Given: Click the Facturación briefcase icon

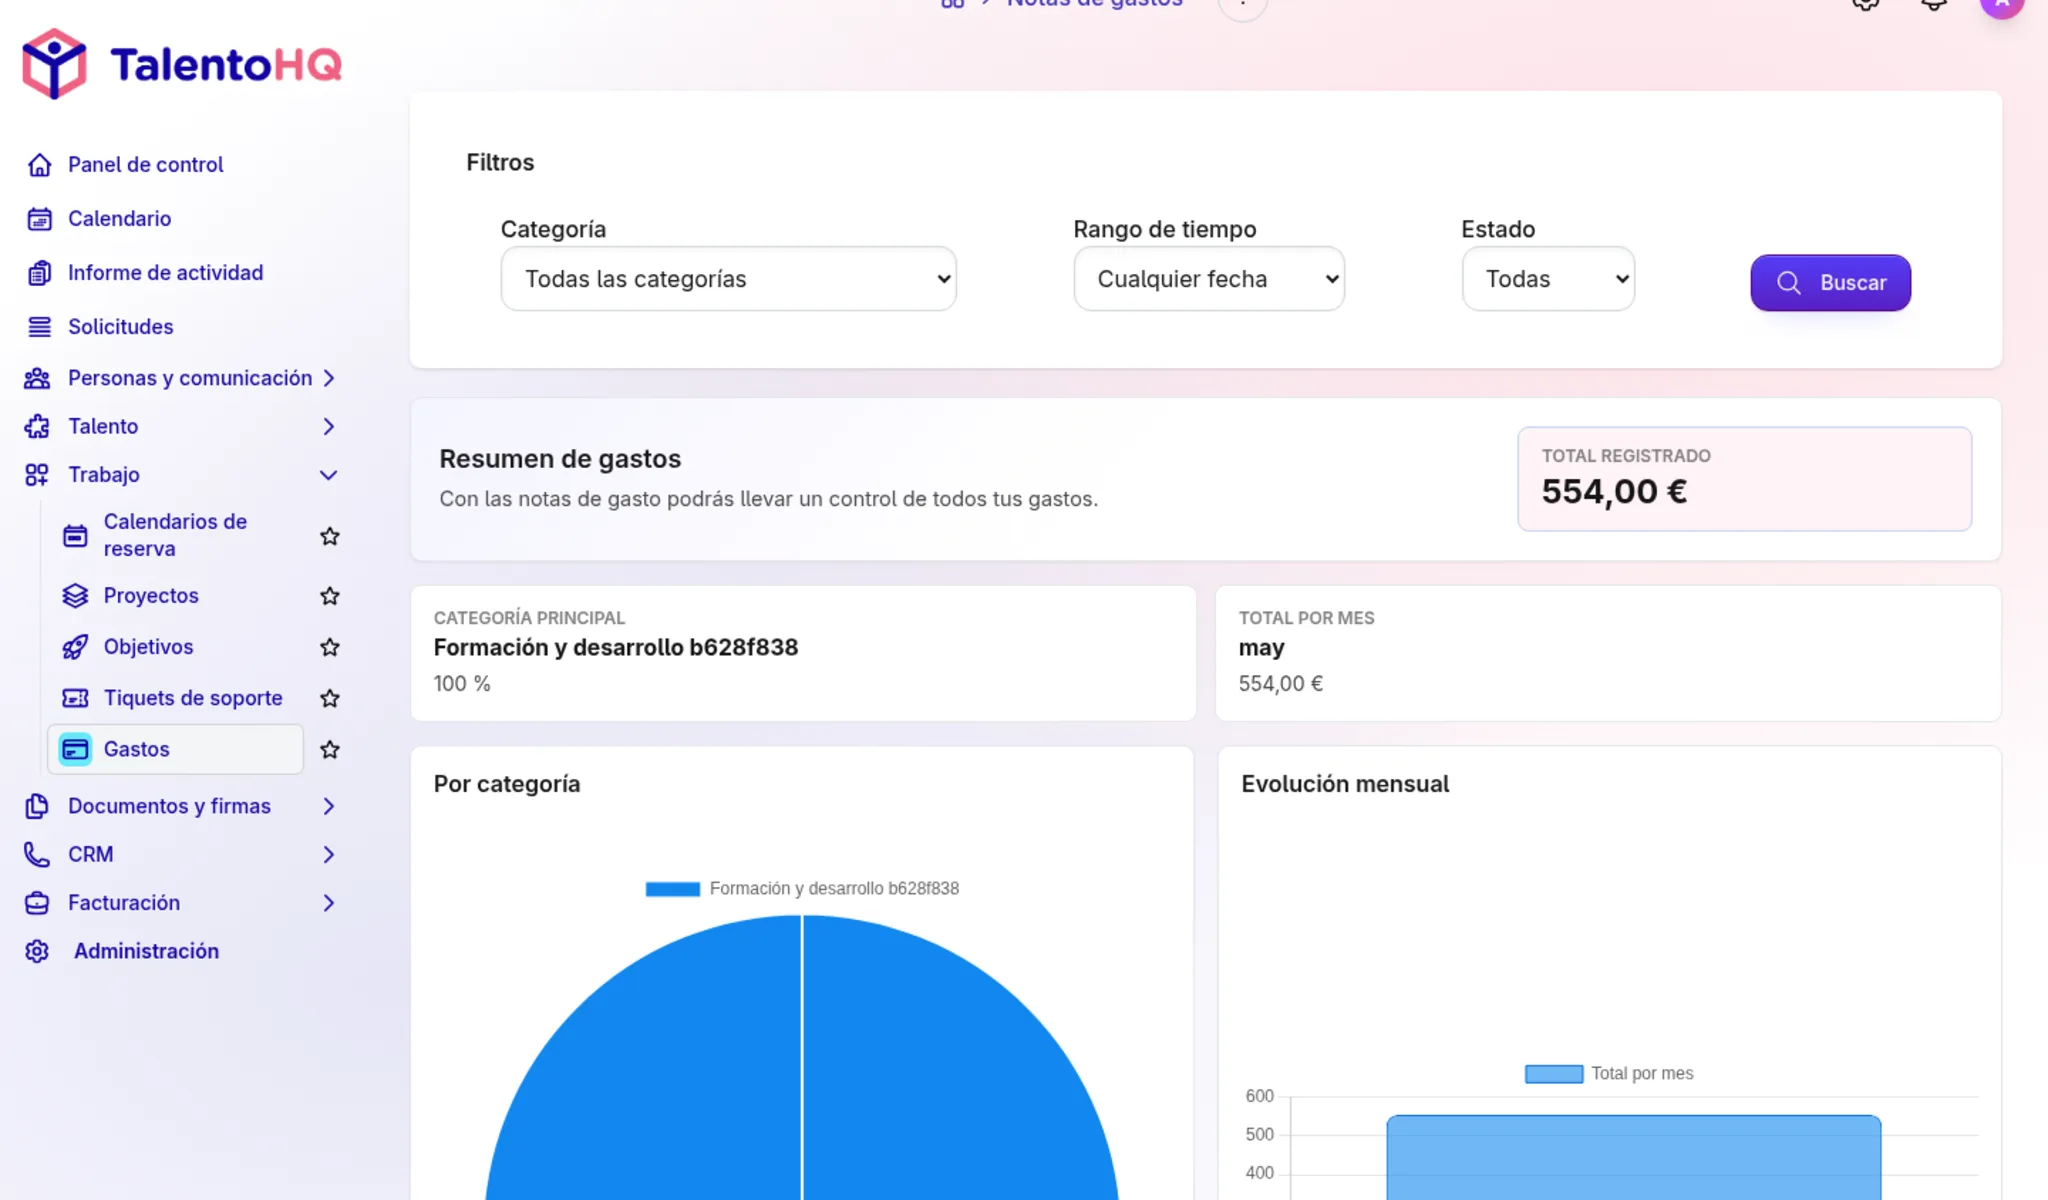Looking at the screenshot, I should tap(37, 903).
